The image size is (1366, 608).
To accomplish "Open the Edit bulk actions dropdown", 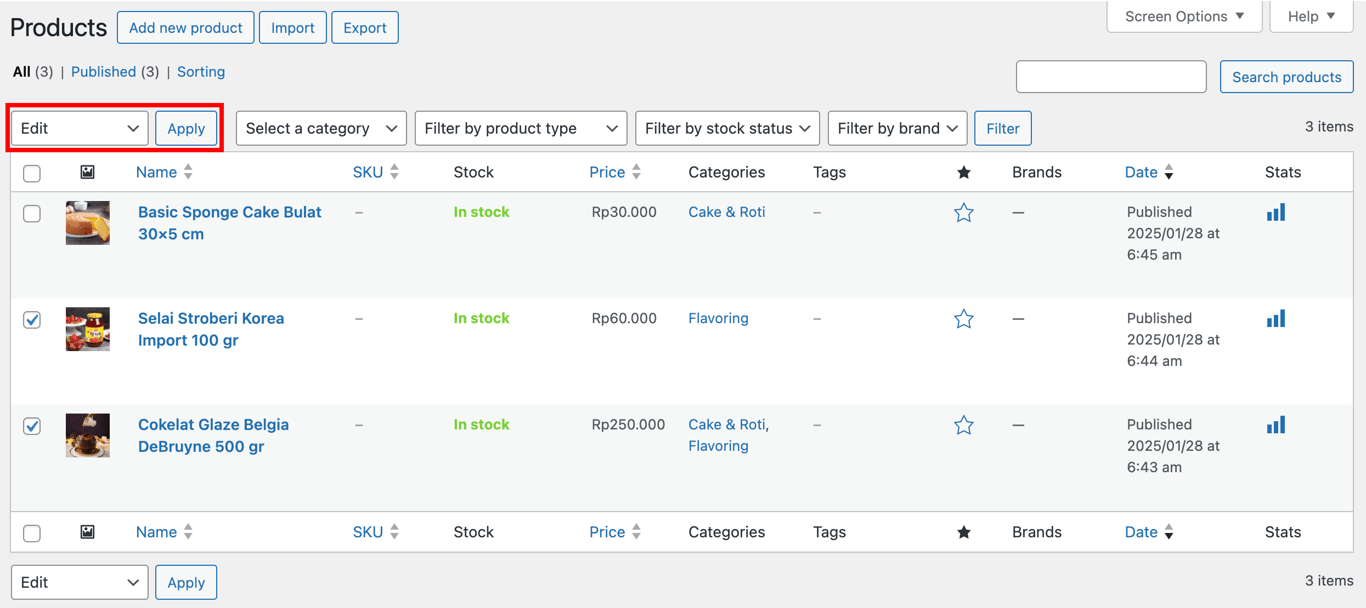I will pos(78,128).
